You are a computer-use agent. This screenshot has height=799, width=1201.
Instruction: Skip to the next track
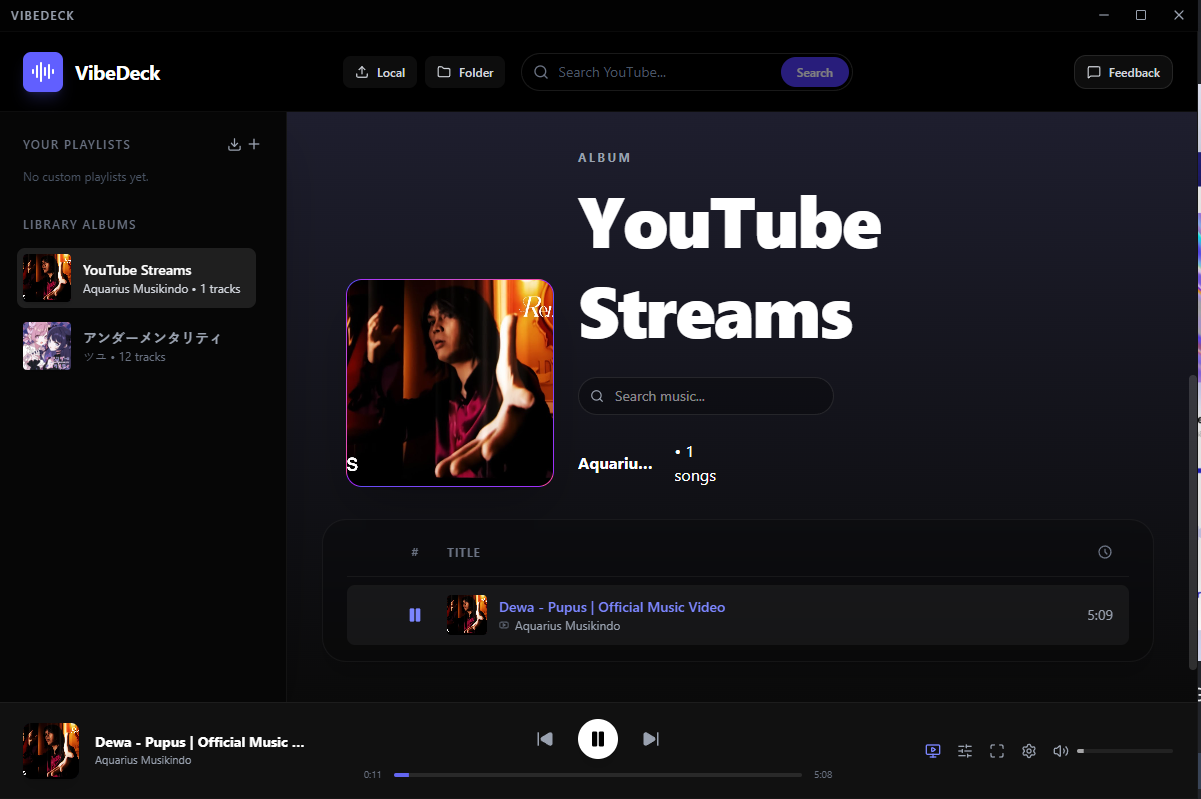click(x=651, y=739)
